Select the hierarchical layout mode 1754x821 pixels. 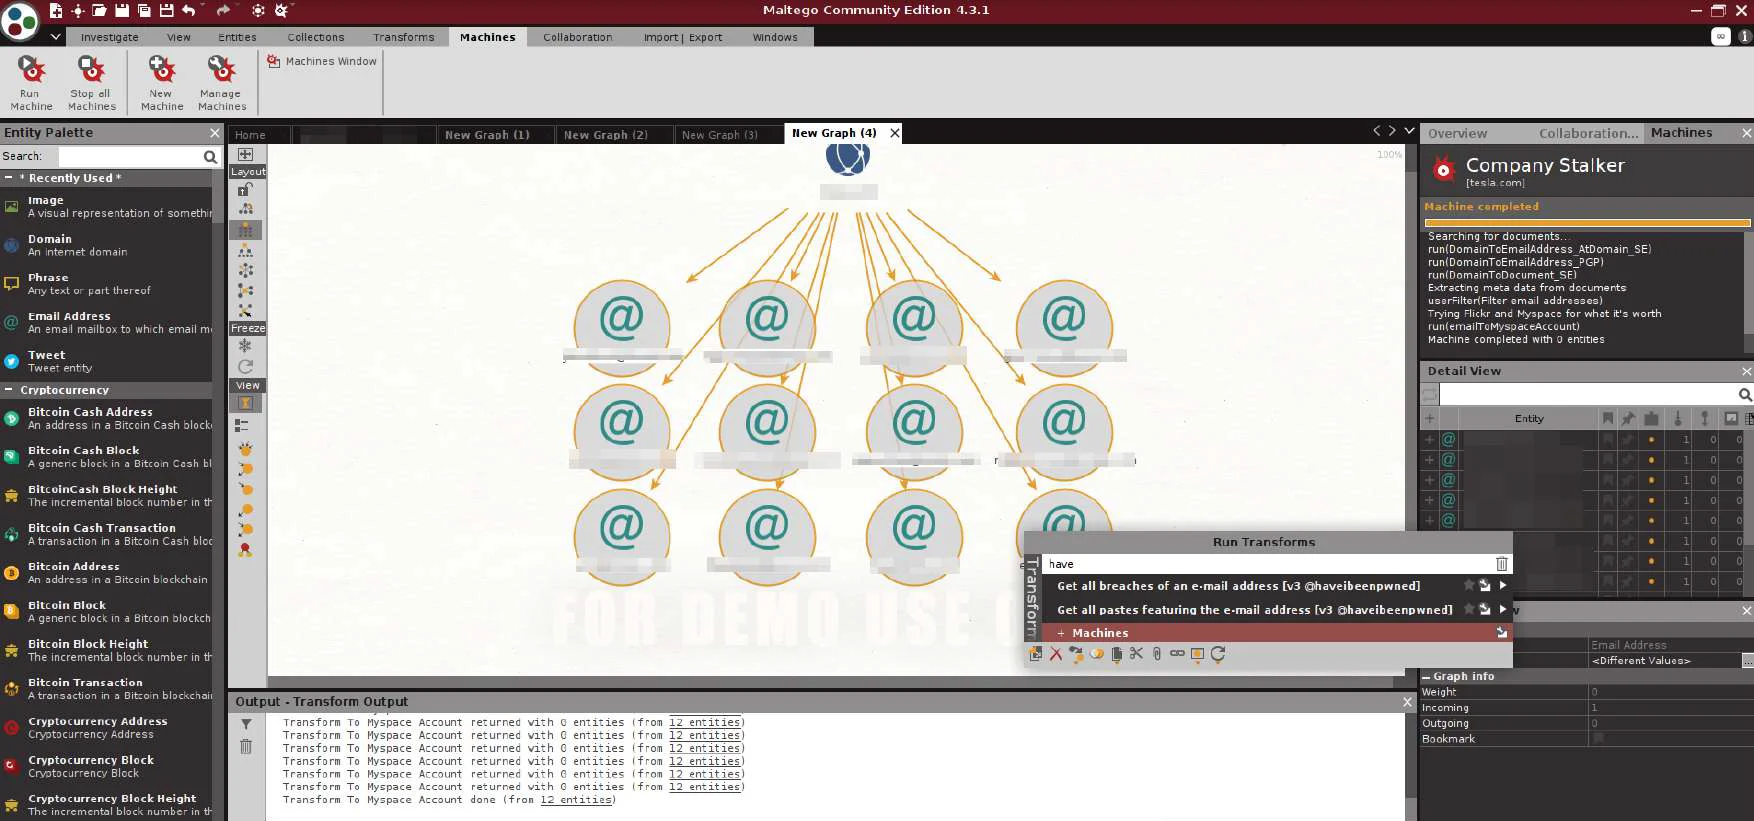(245, 250)
